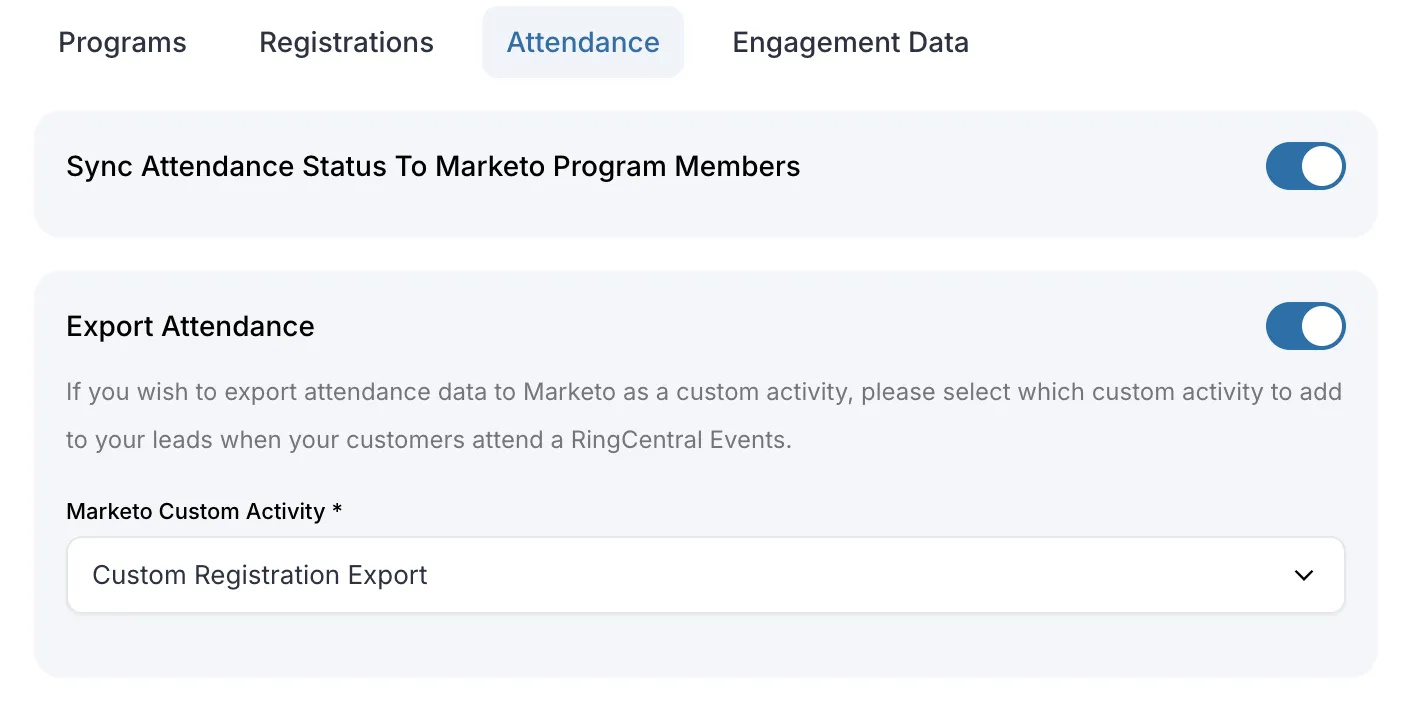Turn off the Export Attendance toggle
The image size is (1420, 724).
pos(1305,326)
